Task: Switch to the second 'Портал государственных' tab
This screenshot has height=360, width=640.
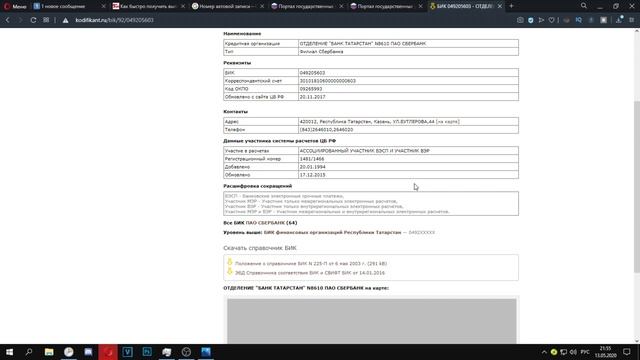Action: (385, 6)
